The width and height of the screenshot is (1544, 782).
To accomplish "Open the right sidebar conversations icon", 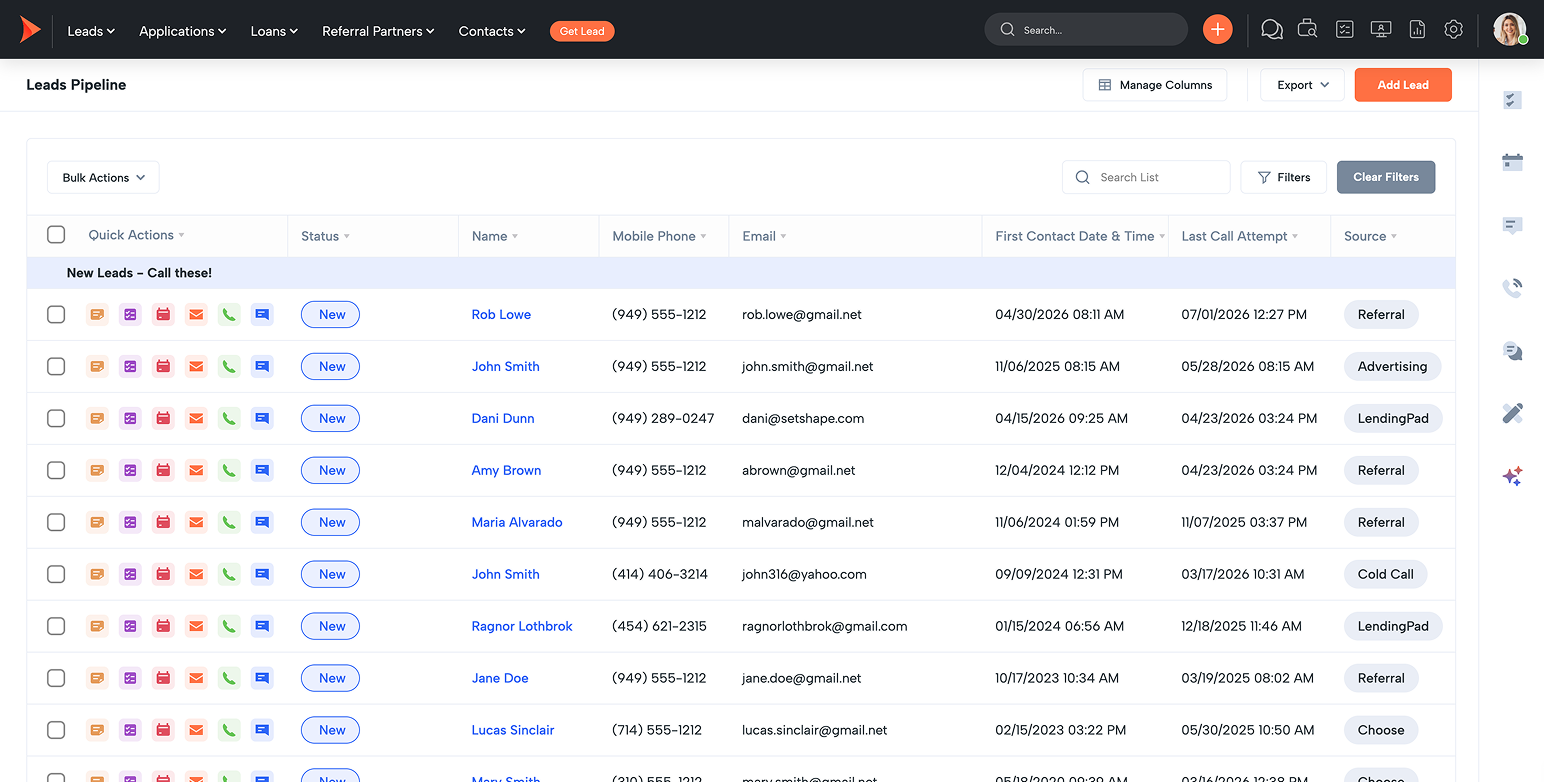I will (1512, 351).
